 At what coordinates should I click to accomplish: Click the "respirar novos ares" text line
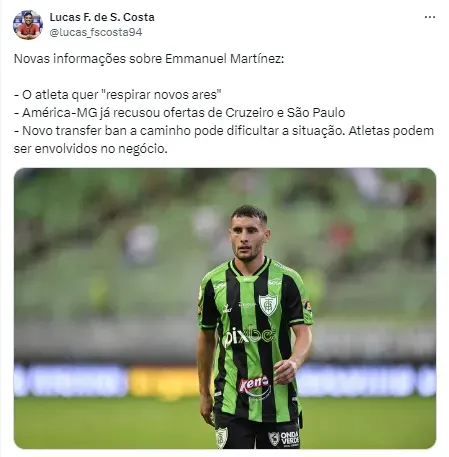[118, 95]
